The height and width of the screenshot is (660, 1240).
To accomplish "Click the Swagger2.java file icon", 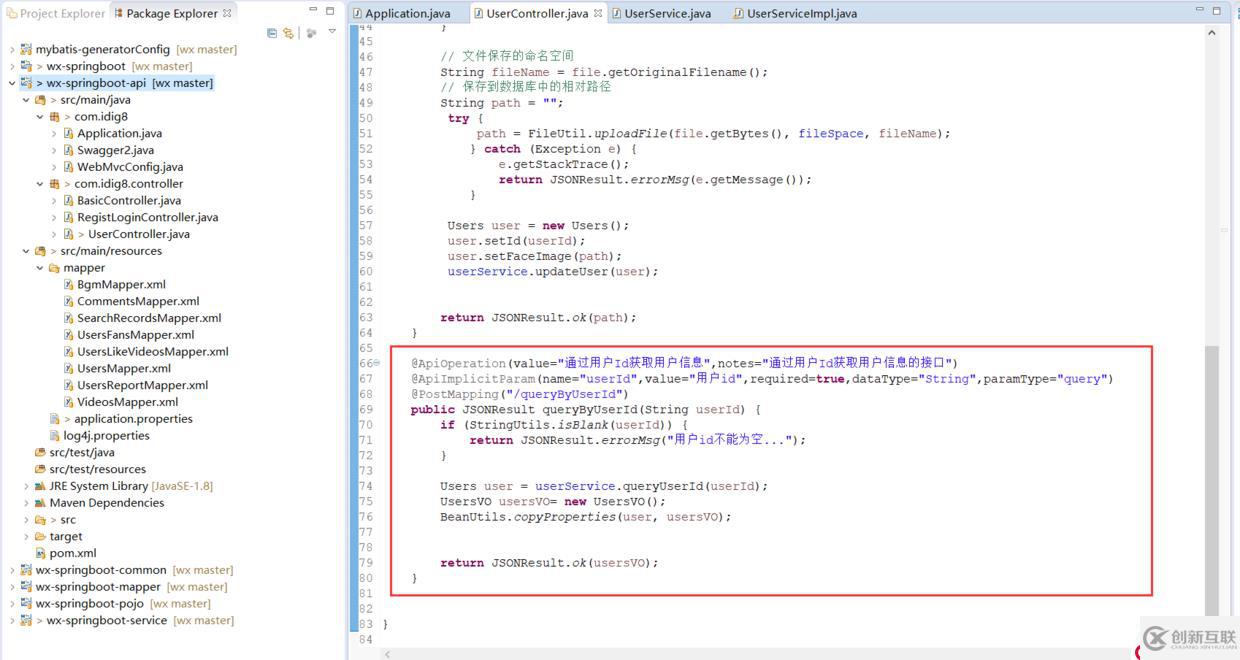I will (68, 150).
